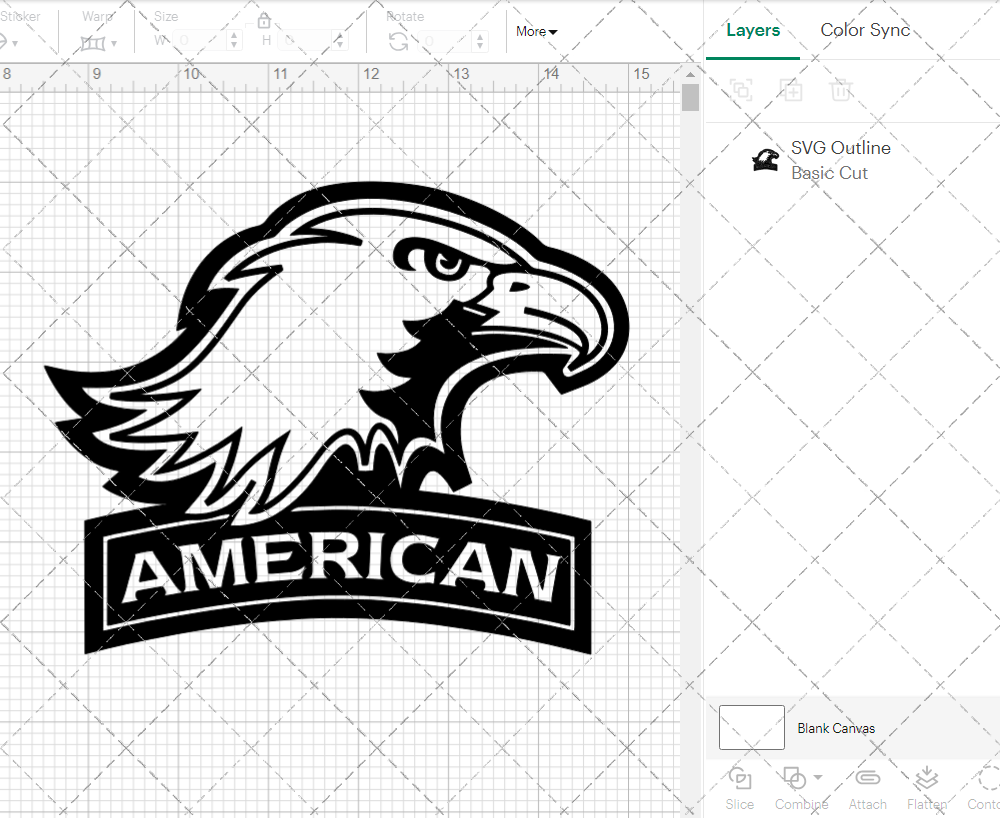
Task: Select the Slice tool
Action: [739, 787]
